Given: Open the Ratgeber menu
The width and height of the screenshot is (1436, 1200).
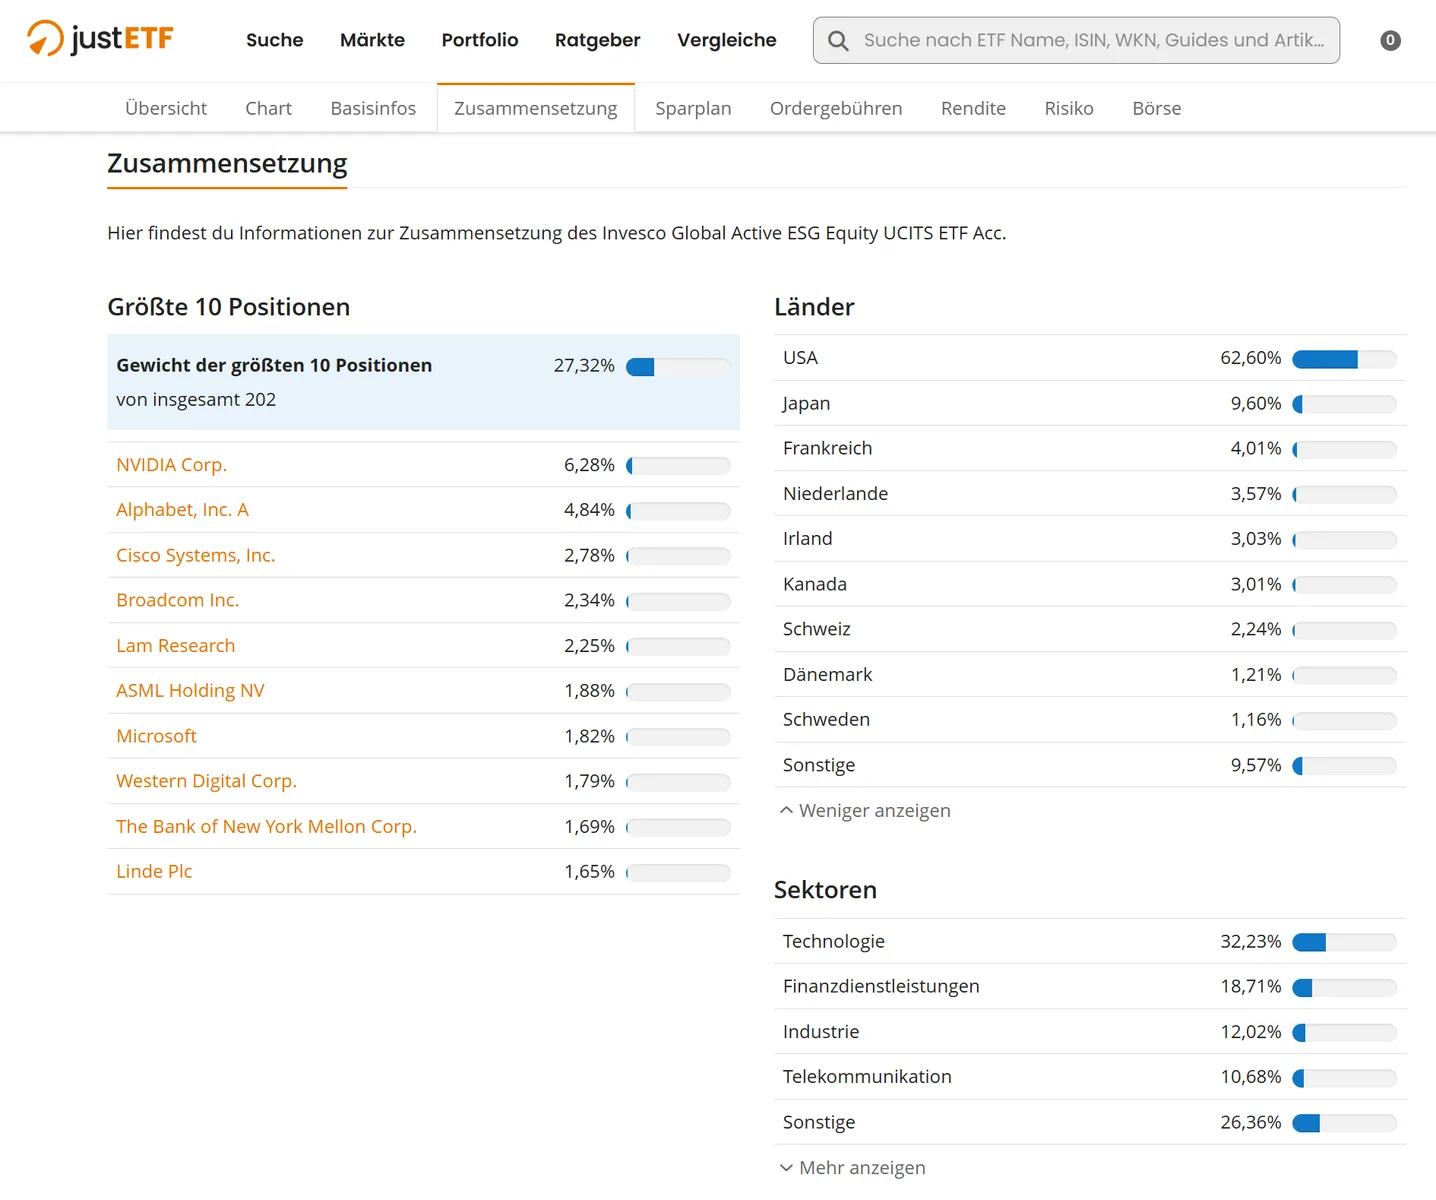Looking at the screenshot, I should [597, 40].
